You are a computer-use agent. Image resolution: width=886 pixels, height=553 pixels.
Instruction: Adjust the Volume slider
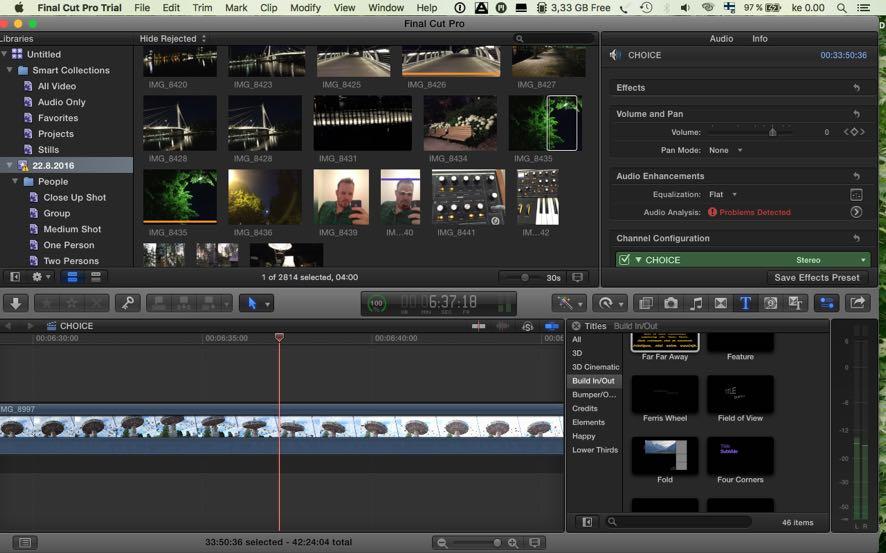772,132
